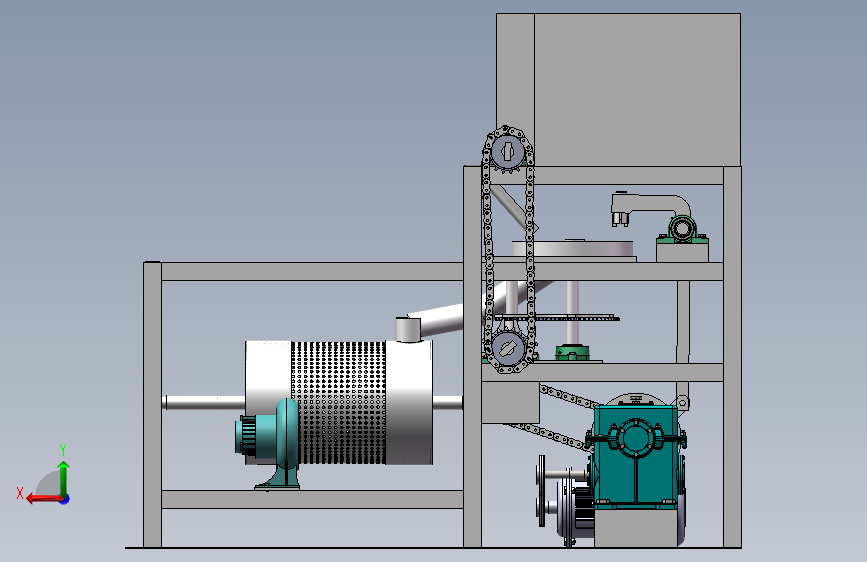867x562 pixels.
Task: Select the gray pedestal under the gearbox
Action: 636,528
